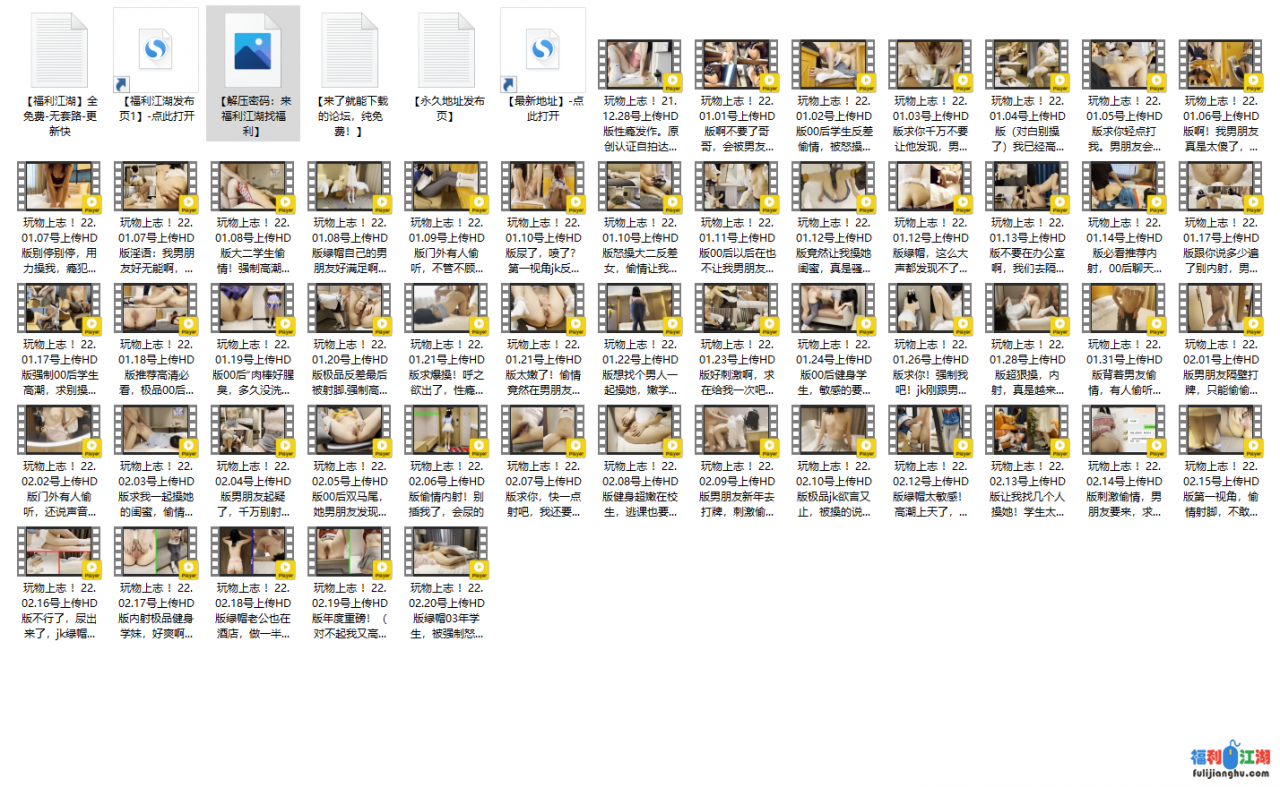The height and width of the screenshot is (787, 1280).
Task: Click the video file dated 22.01.14
Action: coord(1123,187)
